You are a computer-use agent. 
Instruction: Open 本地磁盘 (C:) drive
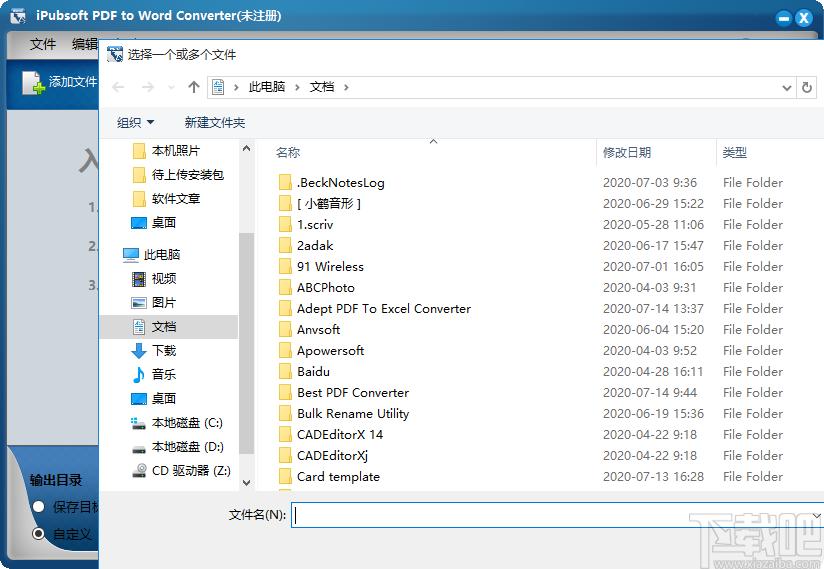pyautogui.click(x=177, y=423)
